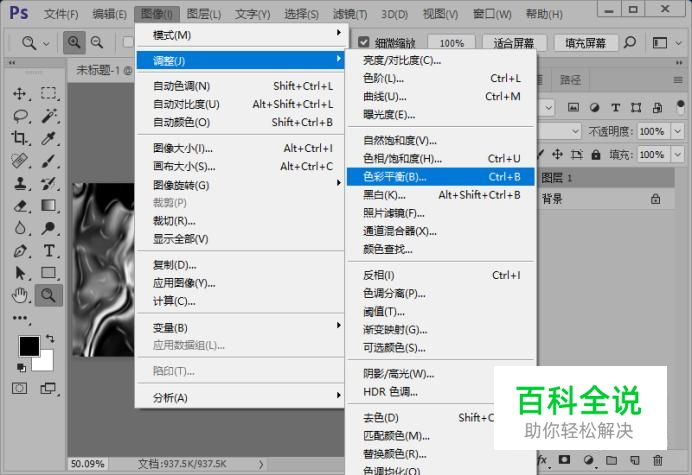692x475 pixels.
Task: Select the Rectangle shape tool
Action: pos(48,273)
